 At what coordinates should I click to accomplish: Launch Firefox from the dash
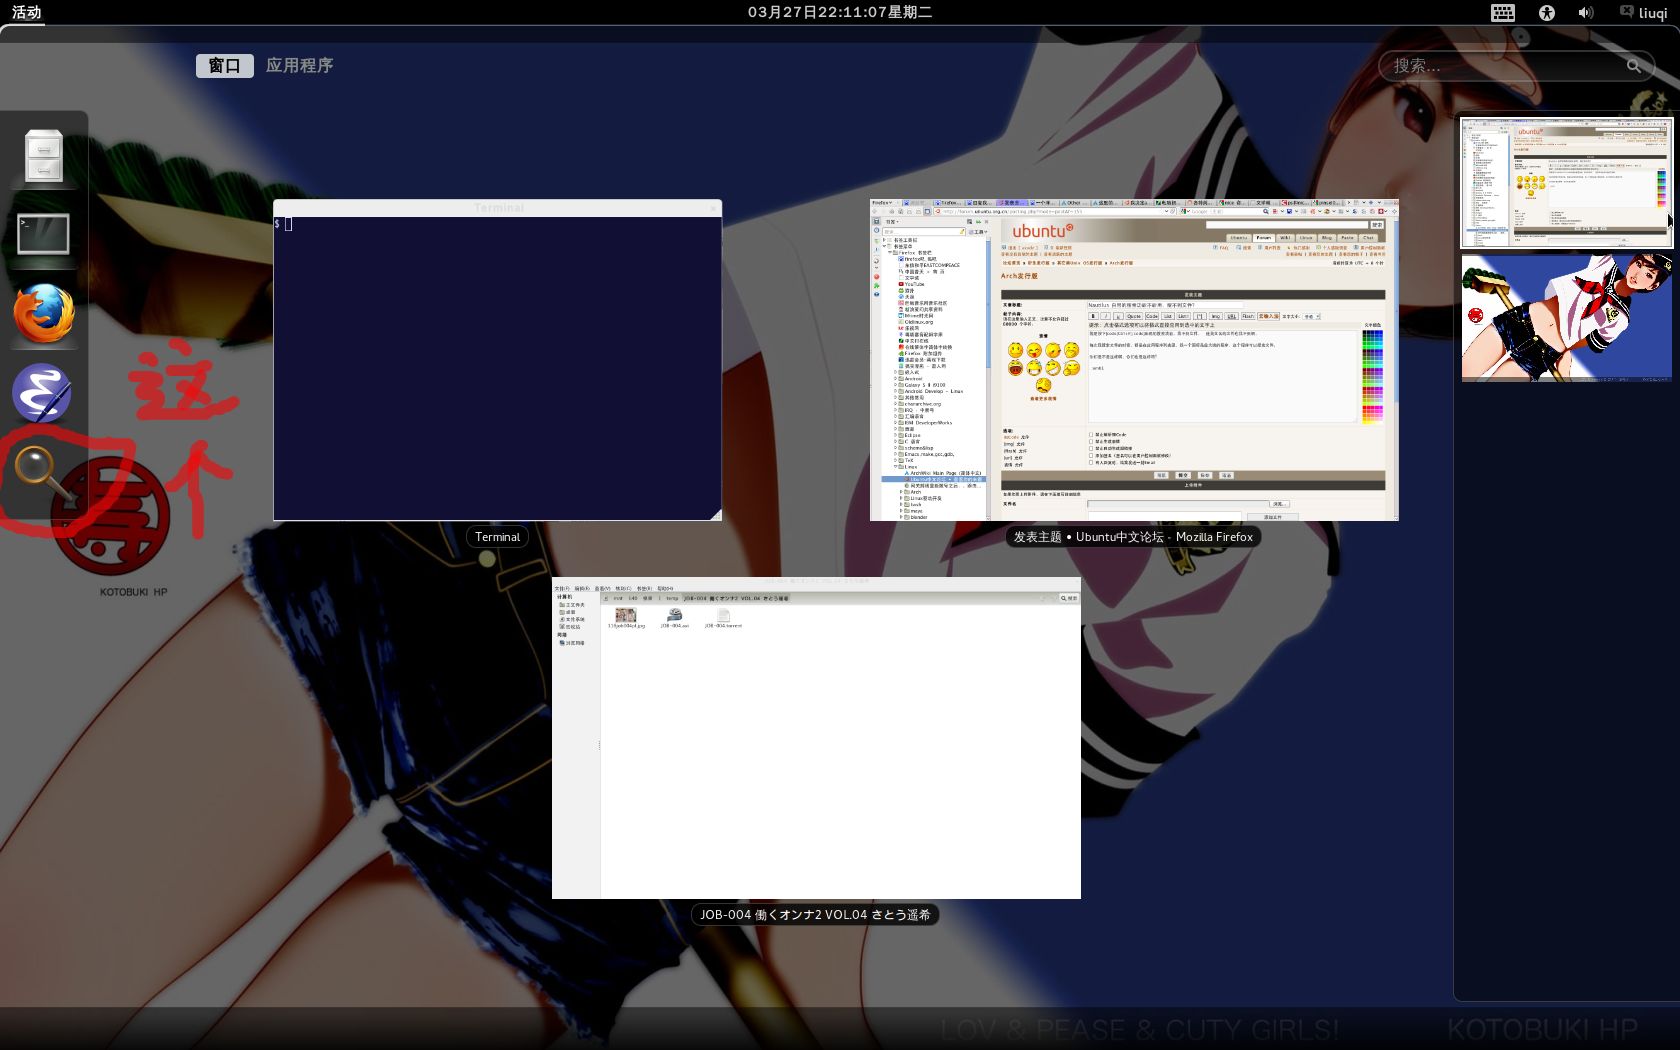[44, 314]
